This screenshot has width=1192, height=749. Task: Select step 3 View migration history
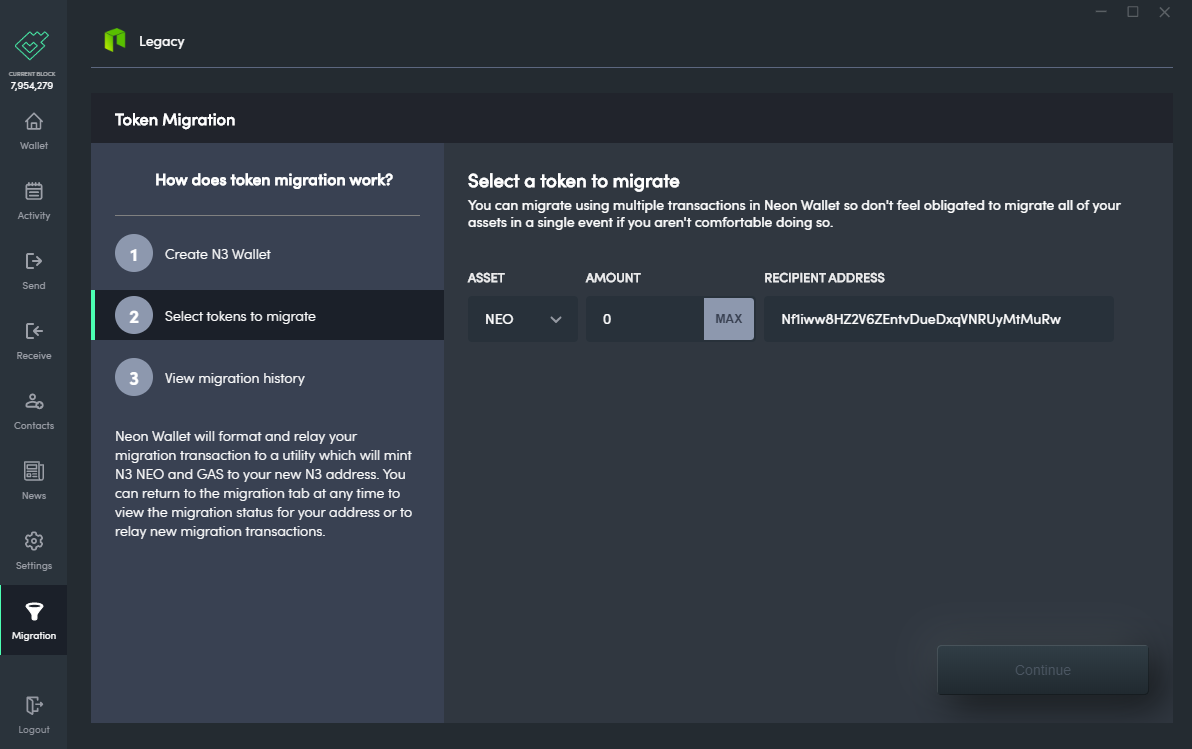pos(267,377)
